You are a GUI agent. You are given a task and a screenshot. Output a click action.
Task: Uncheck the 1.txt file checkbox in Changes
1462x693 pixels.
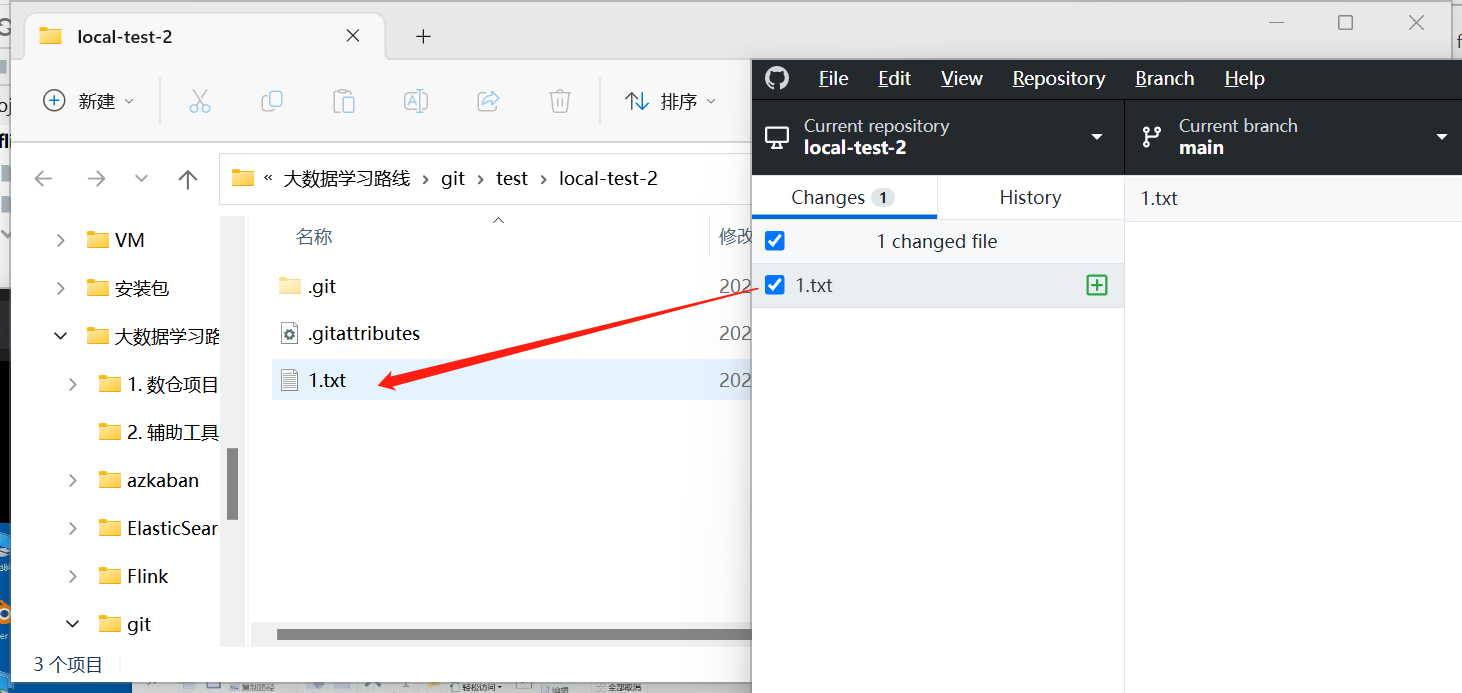click(775, 285)
